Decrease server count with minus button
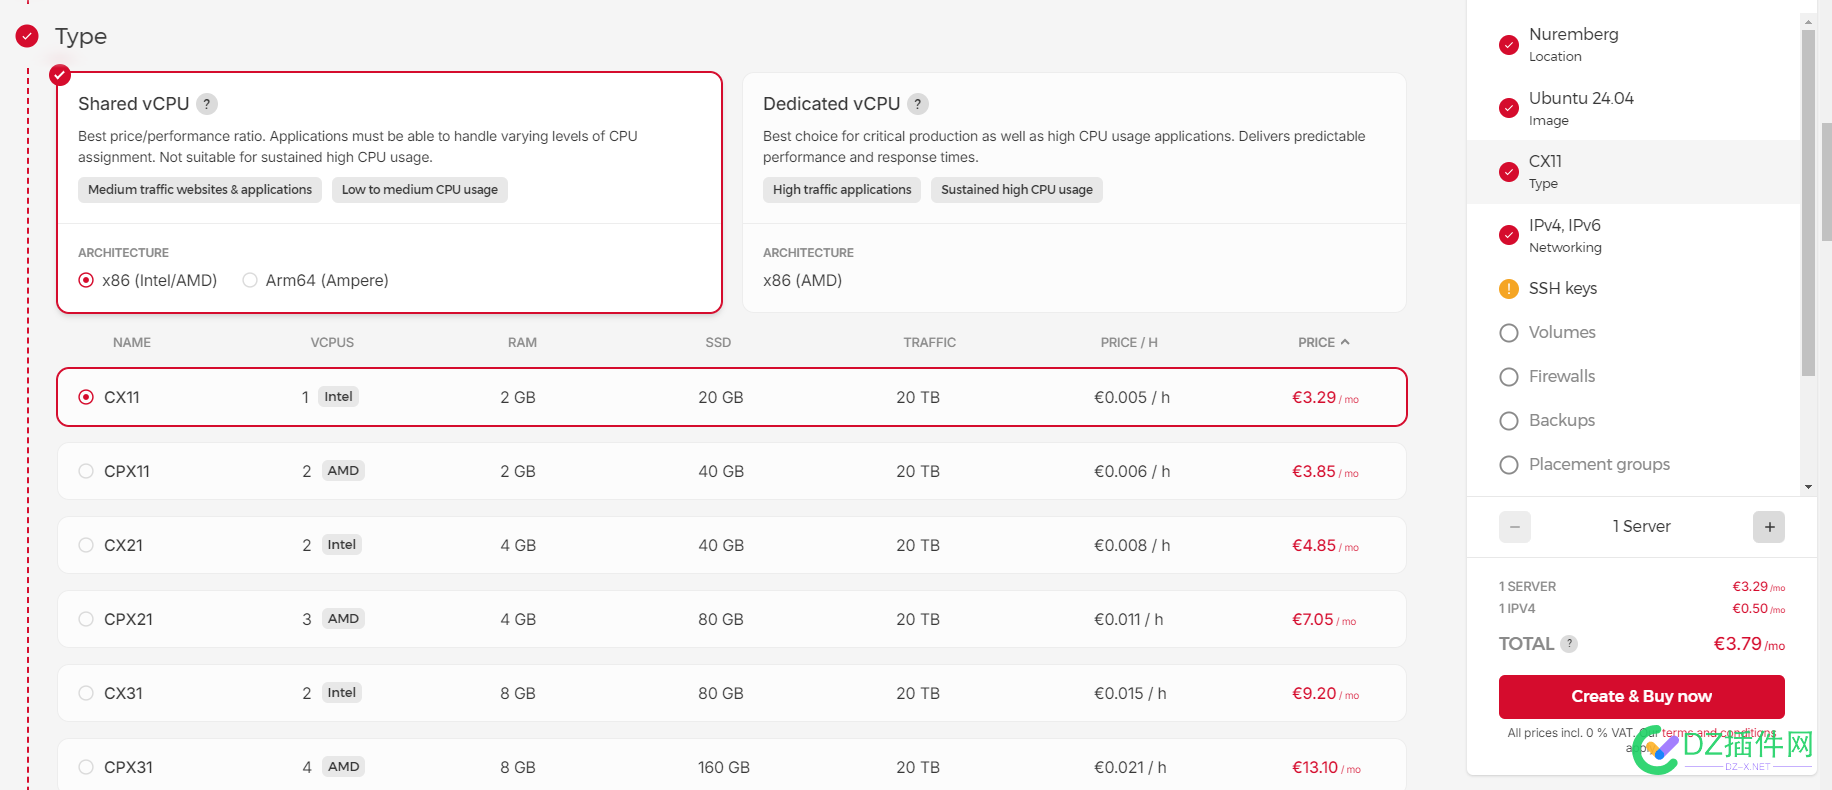1832x790 pixels. tap(1515, 527)
